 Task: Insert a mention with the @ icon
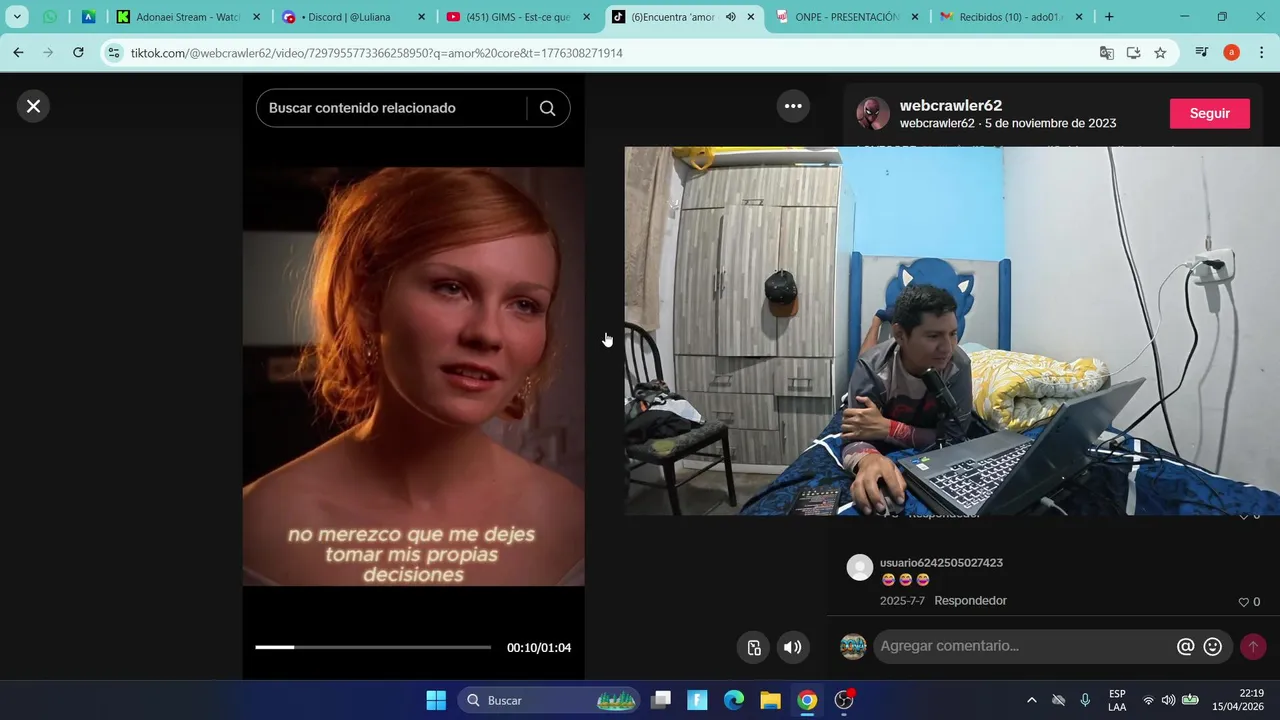(x=1185, y=647)
